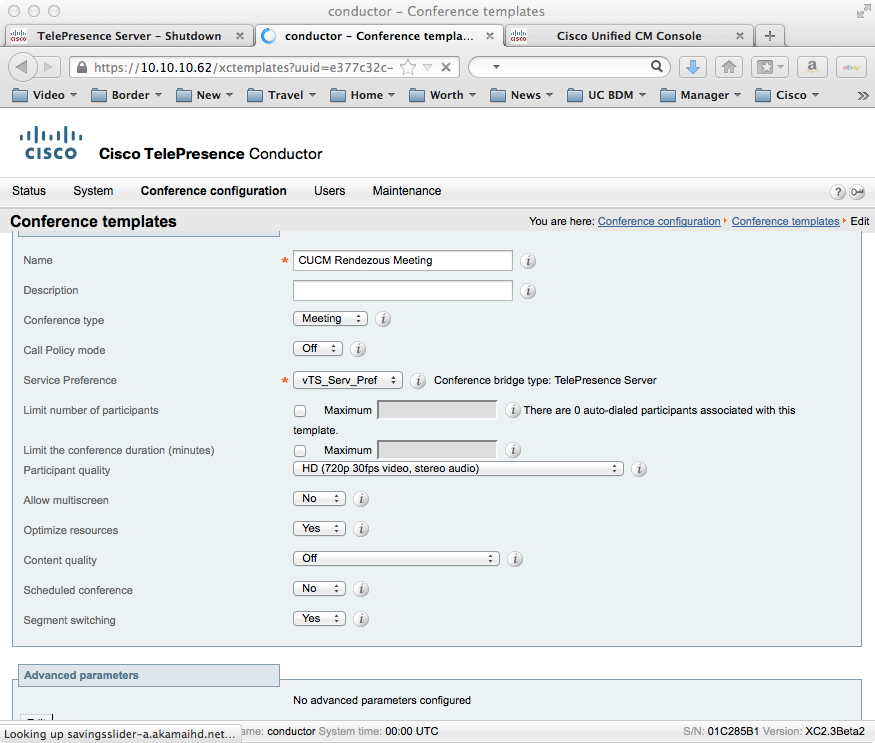Open the Content quality dropdown

point(396,558)
